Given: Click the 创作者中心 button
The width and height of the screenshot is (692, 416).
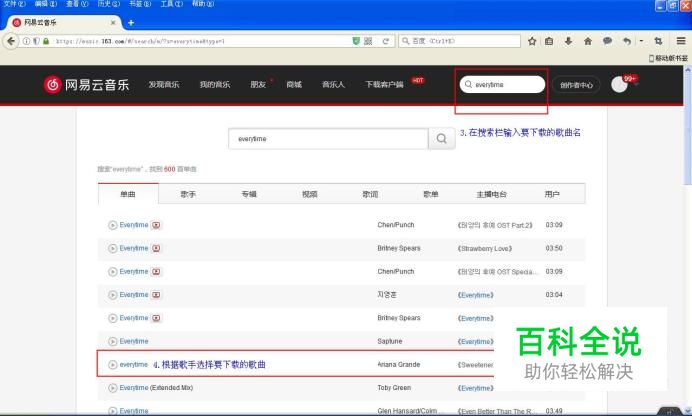Looking at the screenshot, I should click(576, 85).
